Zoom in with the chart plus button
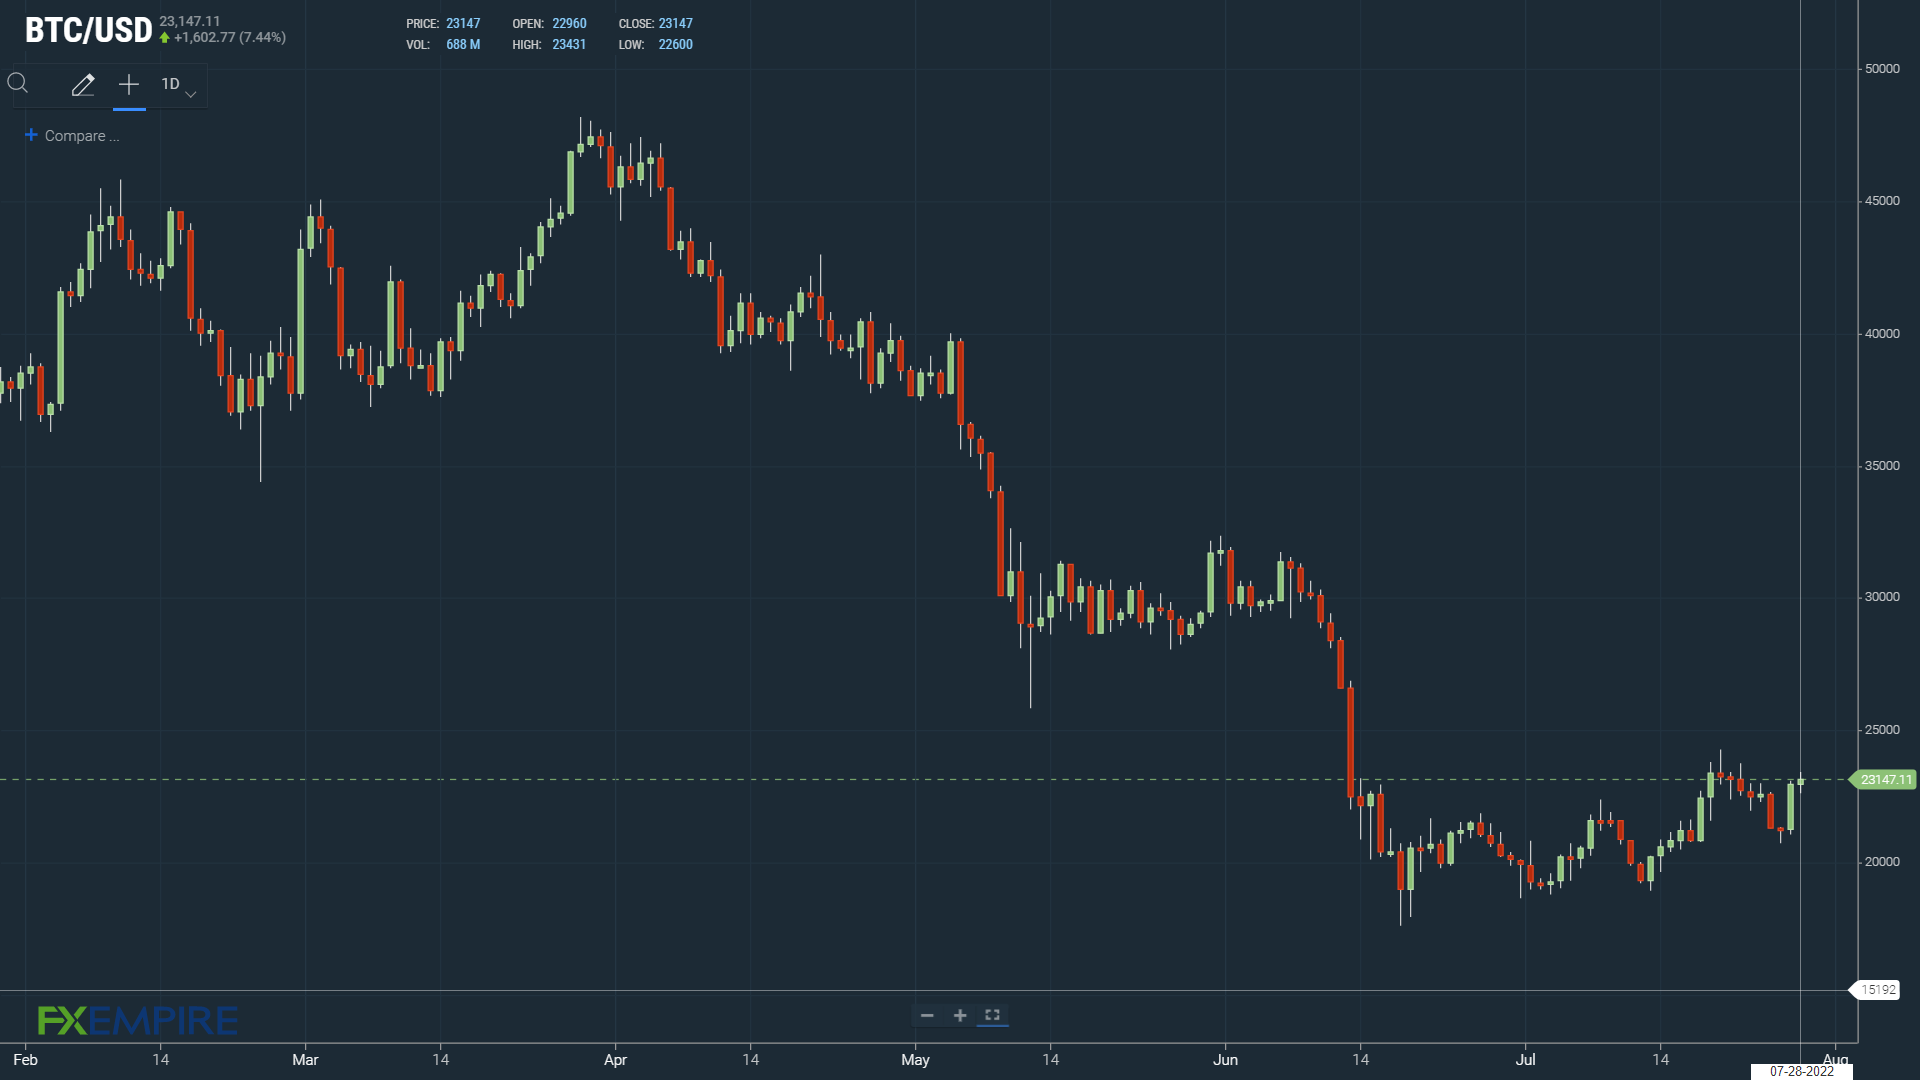The height and width of the screenshot is (1080, 1920). [960, 1015]
